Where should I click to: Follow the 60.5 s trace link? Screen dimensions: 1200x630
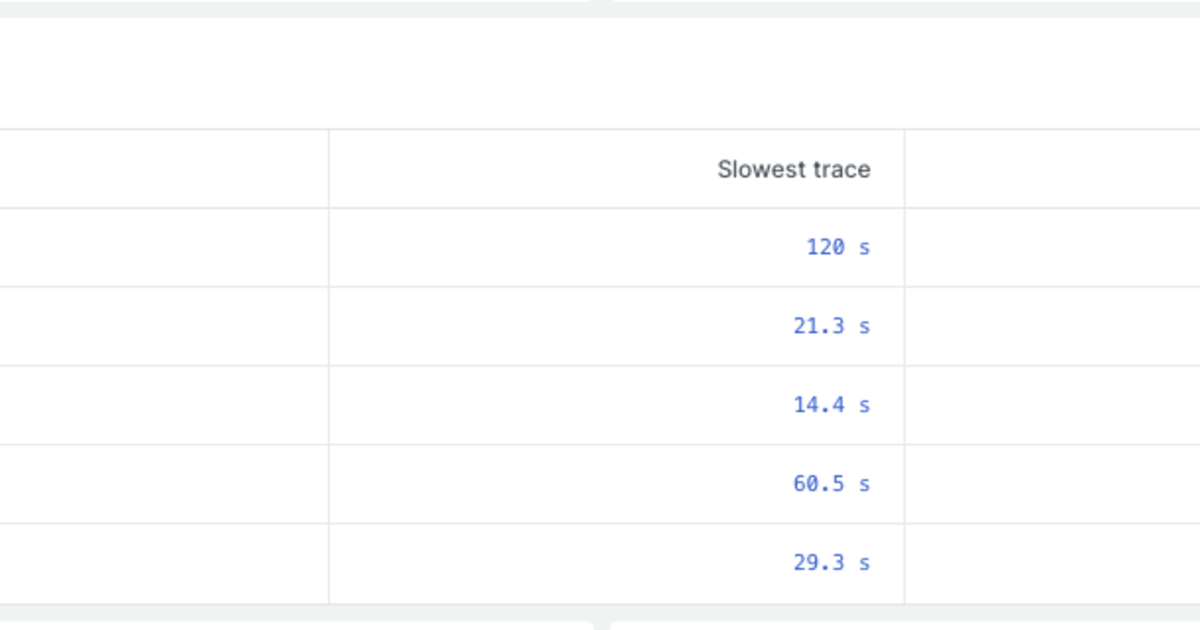click(831, 483)
